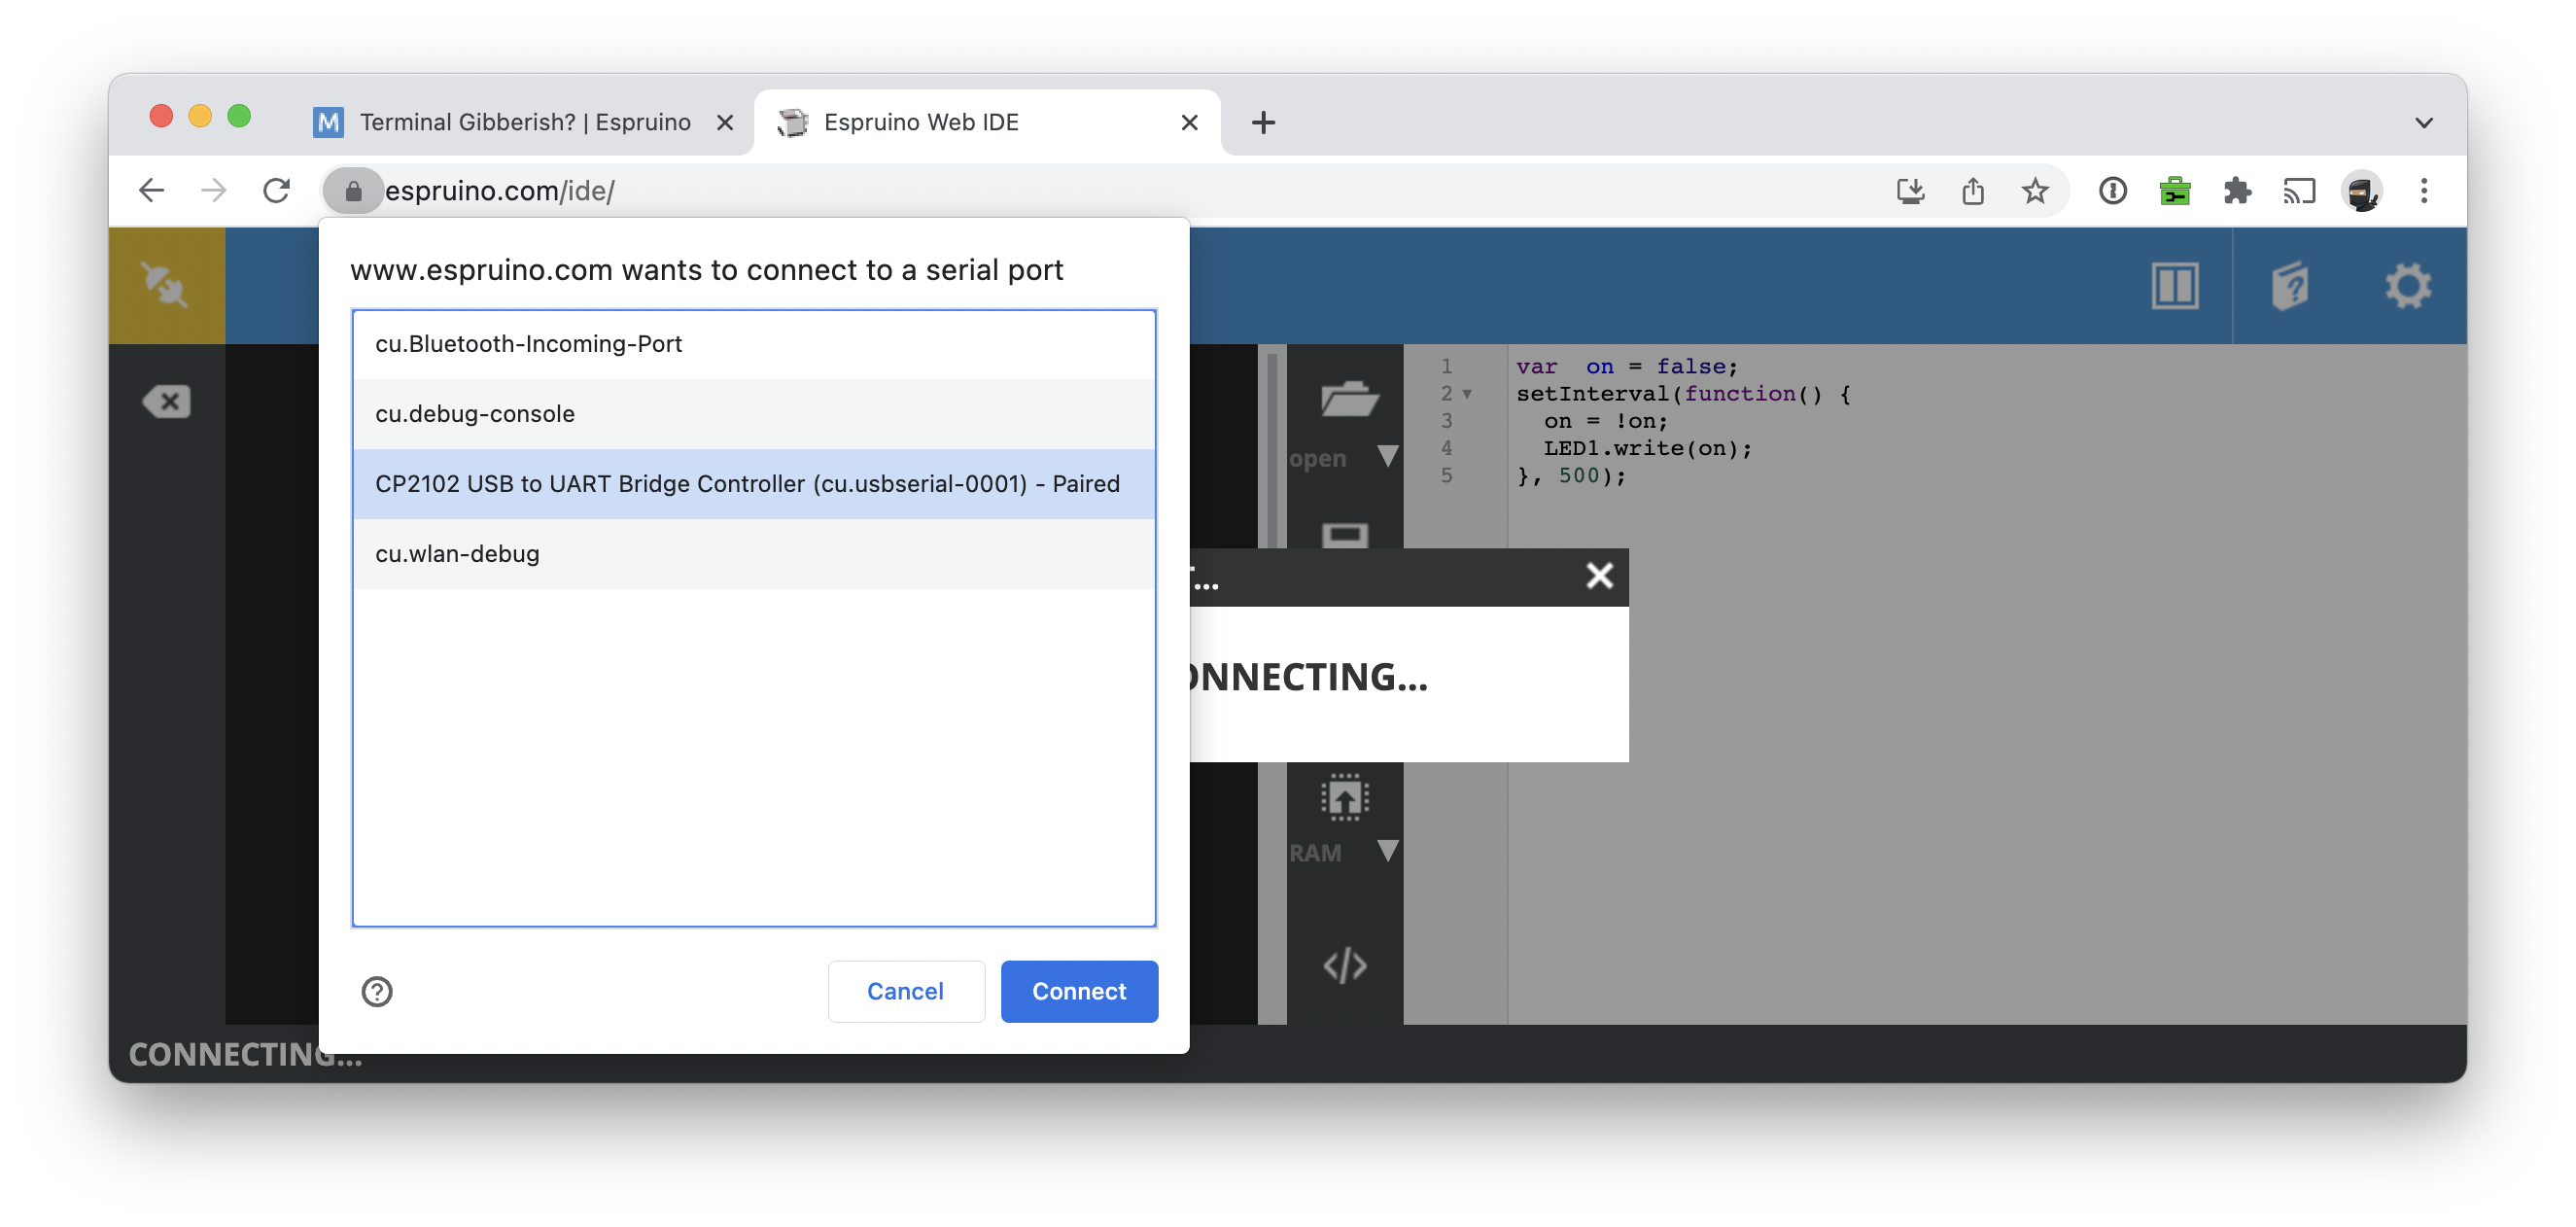This screenshot has height=1227, width=2576.
Task: Close the Connecting popup with X
Action: [1599, 576]
